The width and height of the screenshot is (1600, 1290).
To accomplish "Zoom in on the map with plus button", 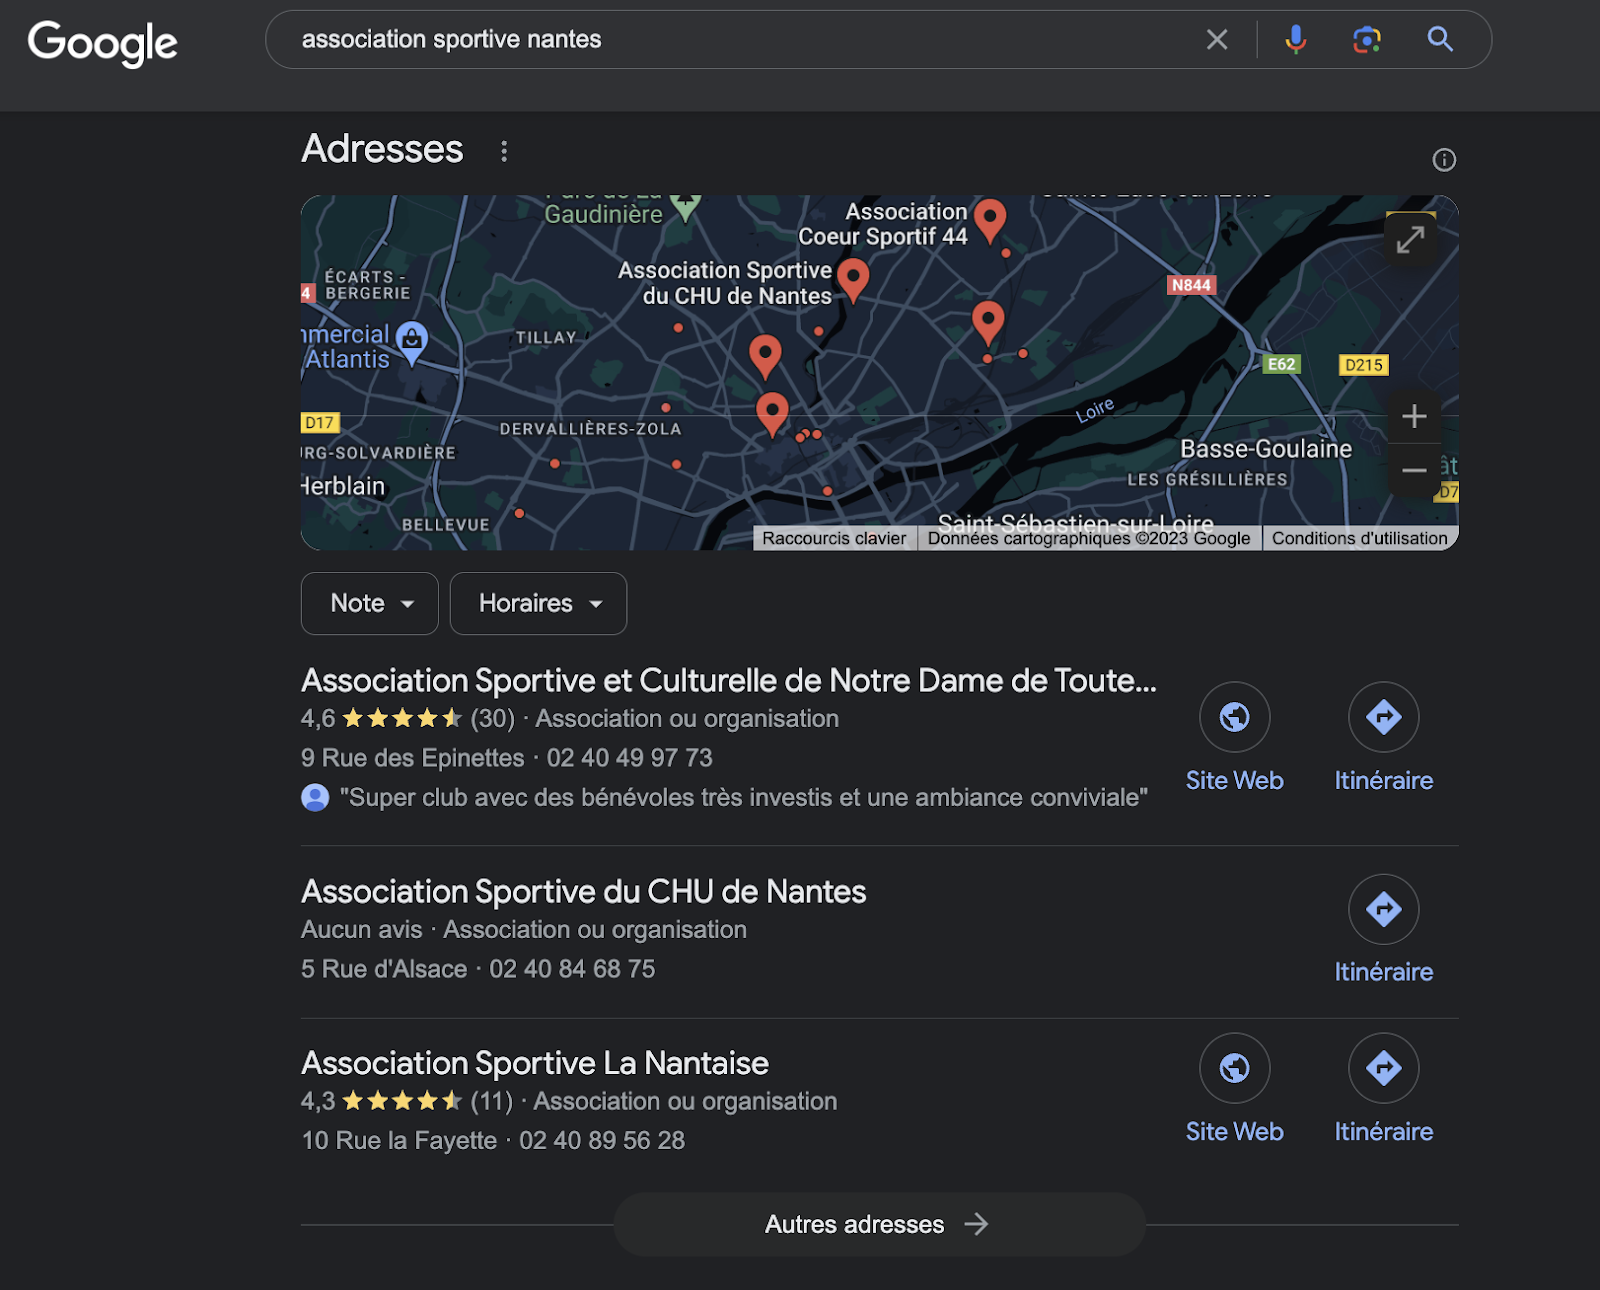I will 1414,416.
